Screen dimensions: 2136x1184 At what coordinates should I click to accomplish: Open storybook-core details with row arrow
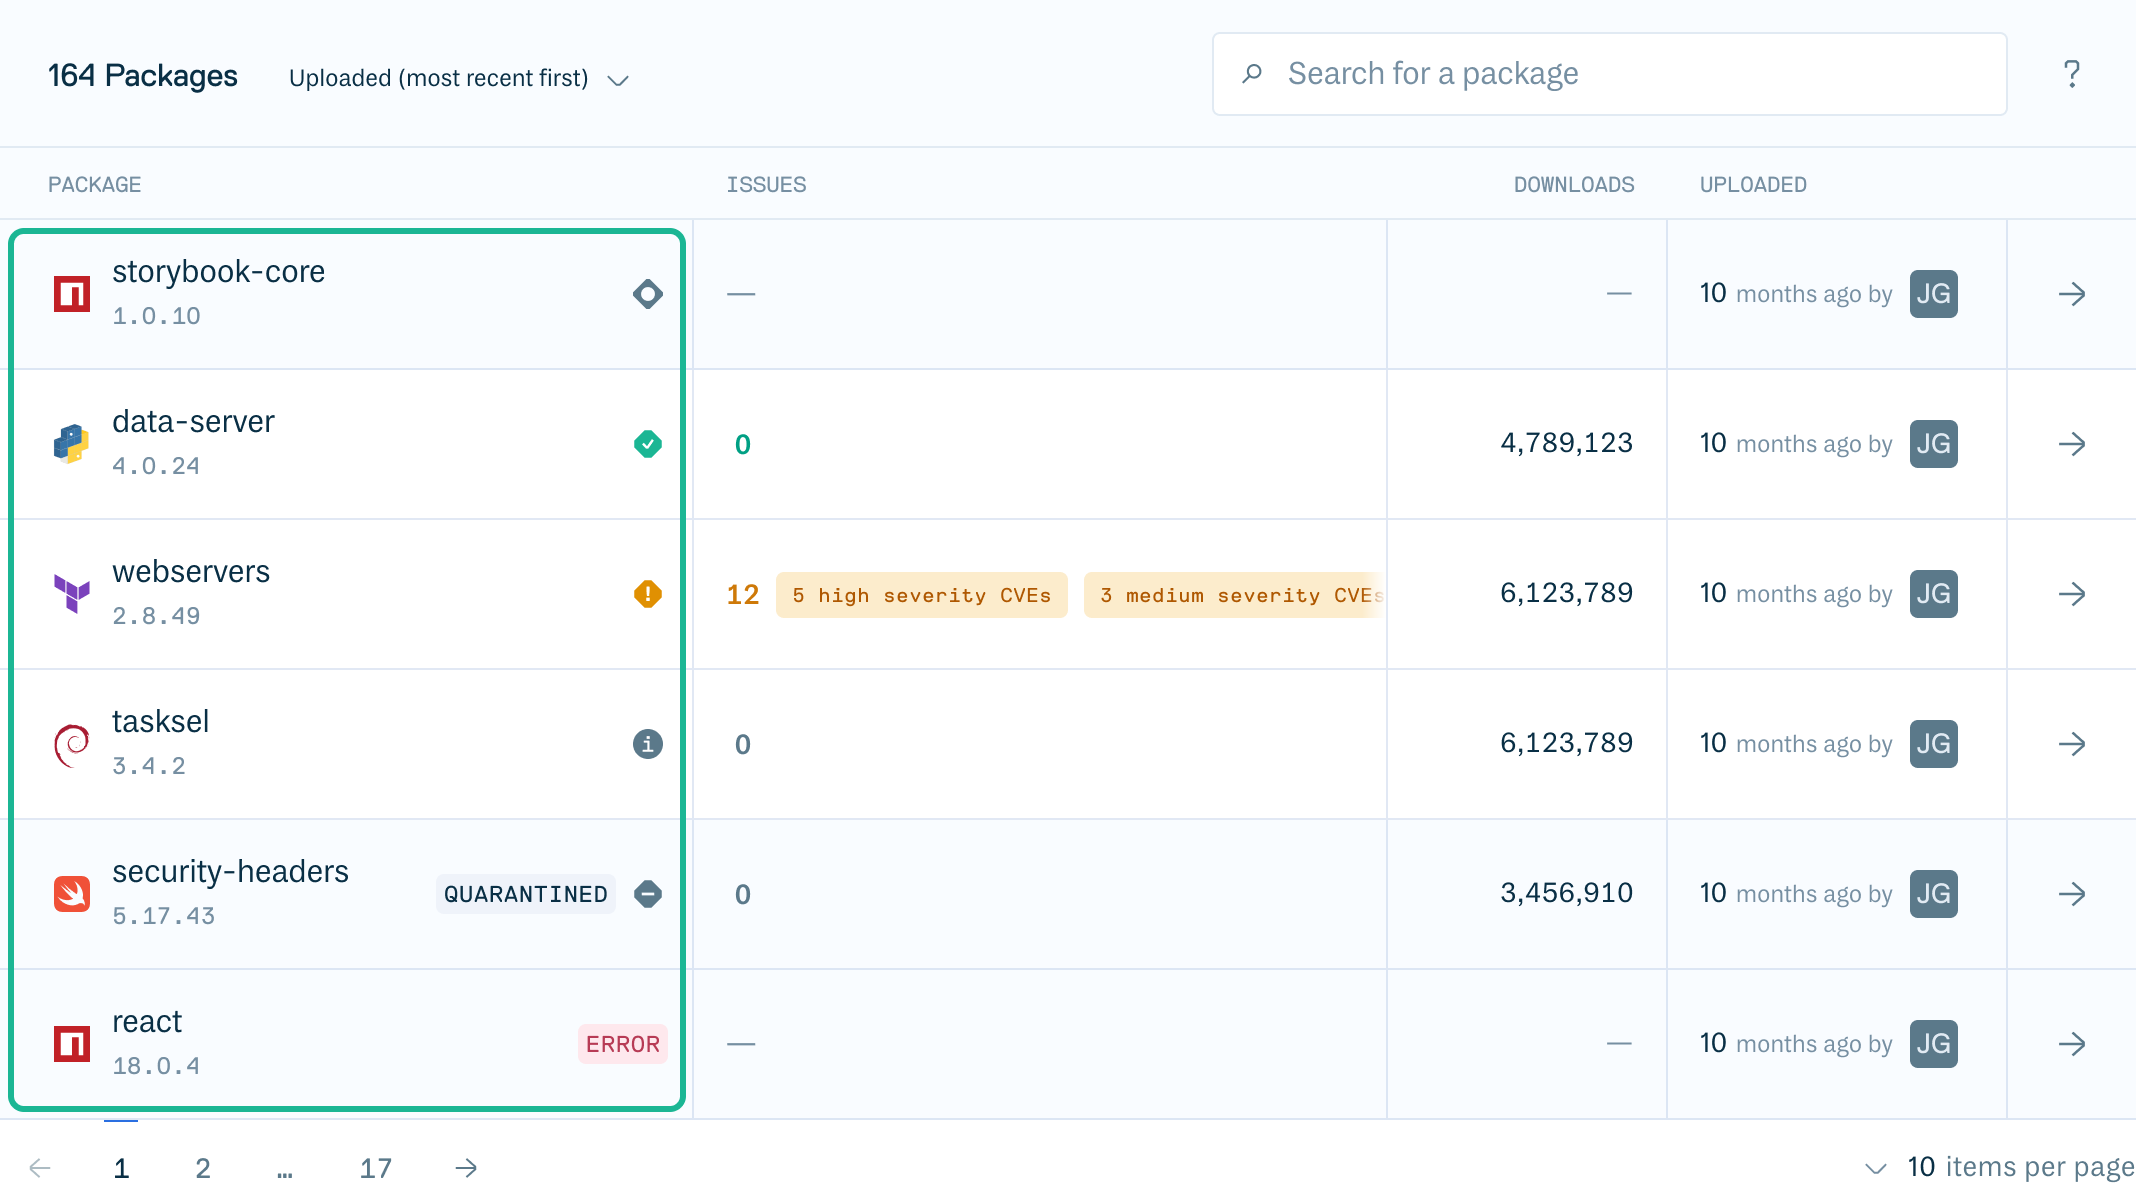(x=2072, y=294)
